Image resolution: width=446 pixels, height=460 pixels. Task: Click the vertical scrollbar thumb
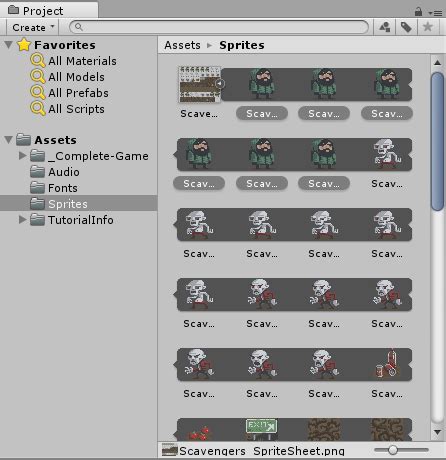coord(437,141)
